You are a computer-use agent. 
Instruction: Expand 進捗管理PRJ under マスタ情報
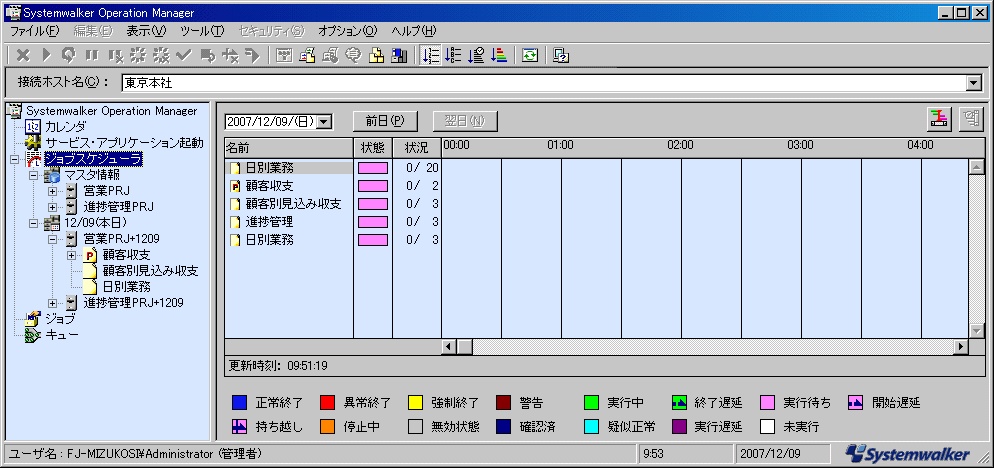pos(52,207)
